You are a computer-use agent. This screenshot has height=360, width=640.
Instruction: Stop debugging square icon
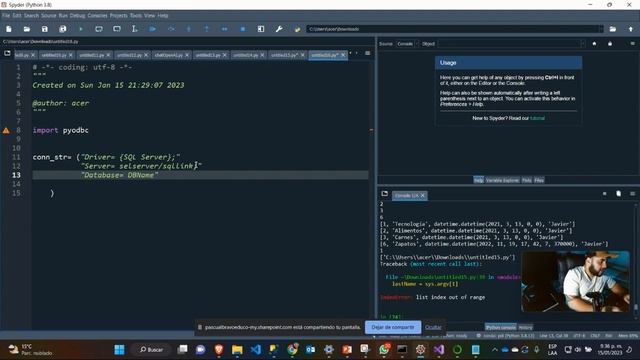pyautogui.click(x=243, y=29)
